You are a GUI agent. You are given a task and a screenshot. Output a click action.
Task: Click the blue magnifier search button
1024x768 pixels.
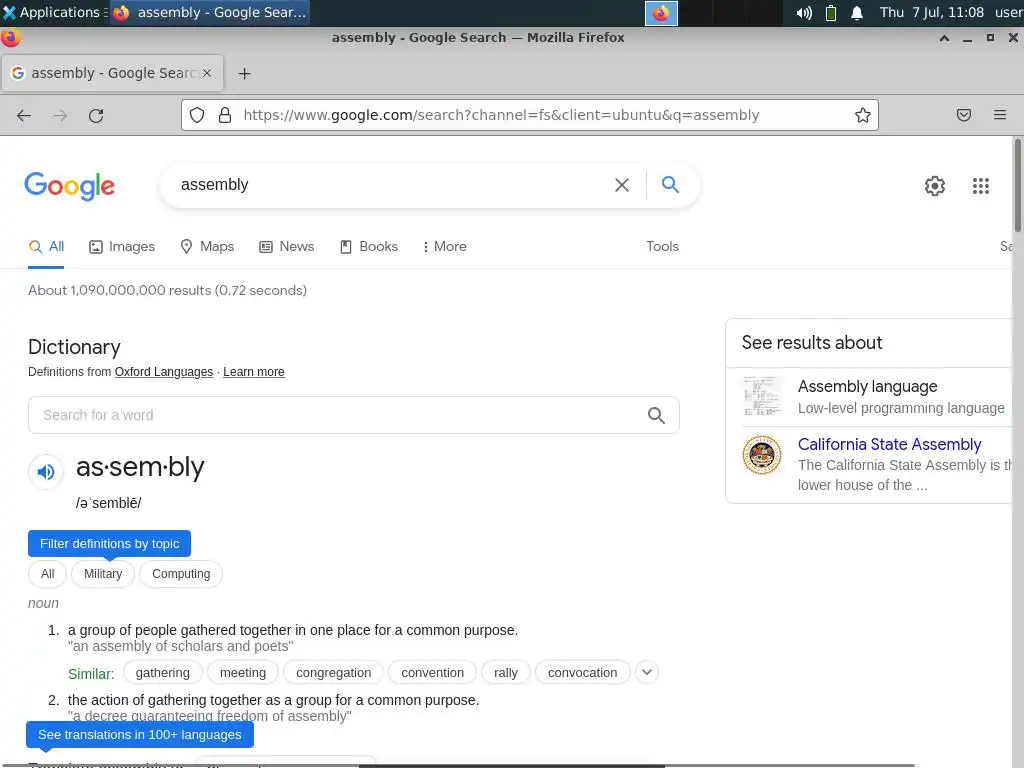tap(670, 185)
